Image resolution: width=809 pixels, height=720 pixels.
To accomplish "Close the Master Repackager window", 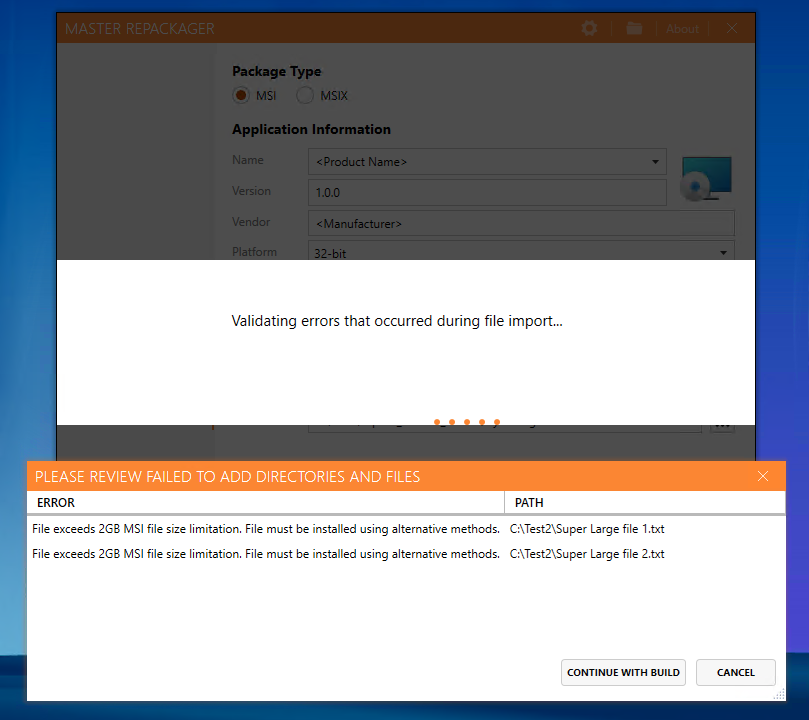I will [732, 28].
